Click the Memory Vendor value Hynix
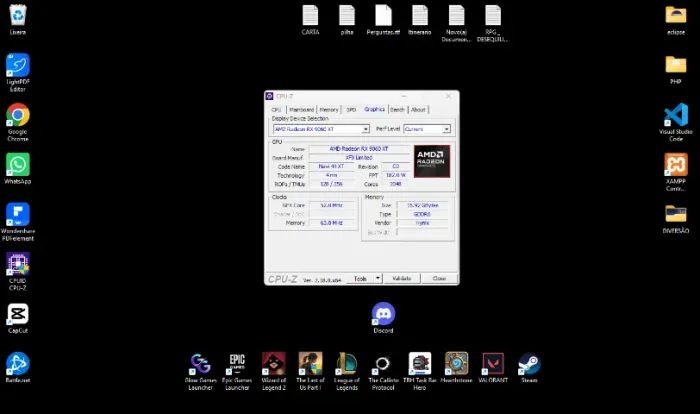Viewport: 700px width, 414px height. 422,223
